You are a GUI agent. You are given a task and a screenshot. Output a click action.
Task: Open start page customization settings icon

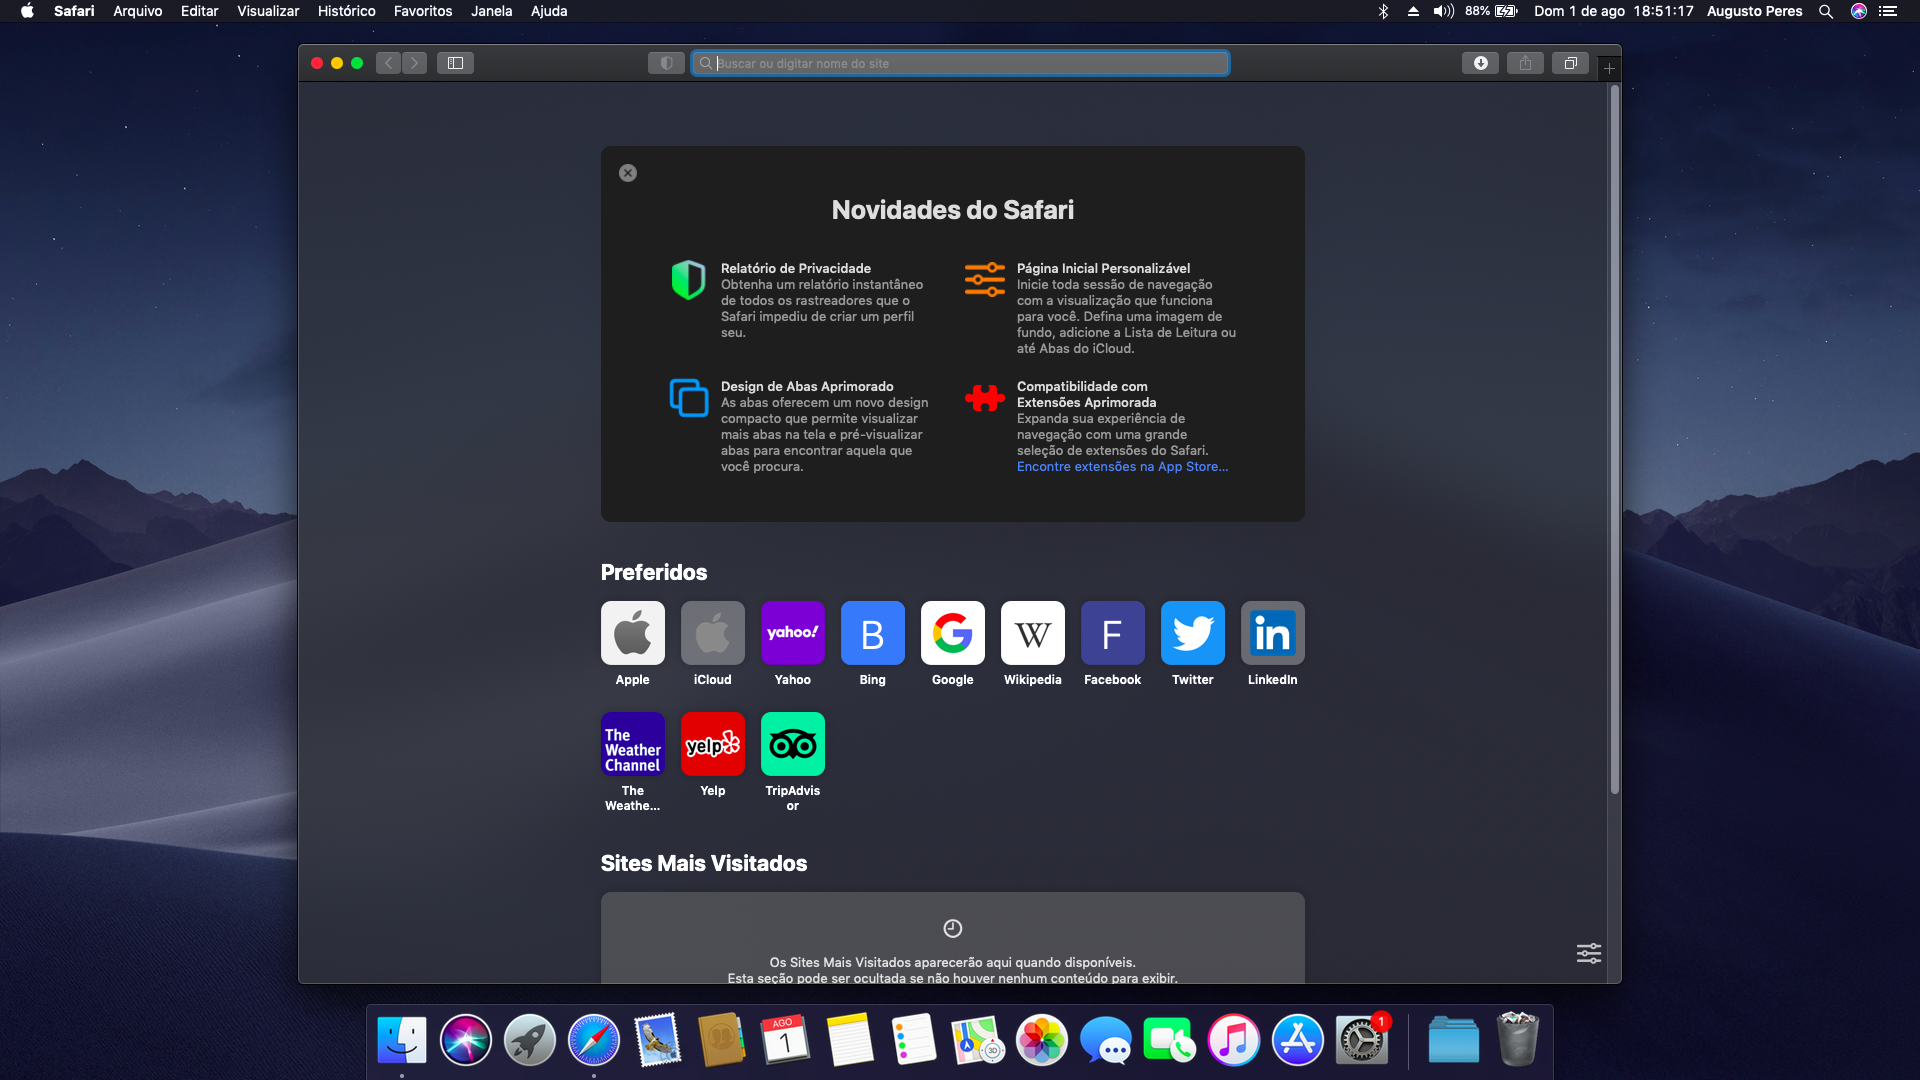tap(1588, 952)
